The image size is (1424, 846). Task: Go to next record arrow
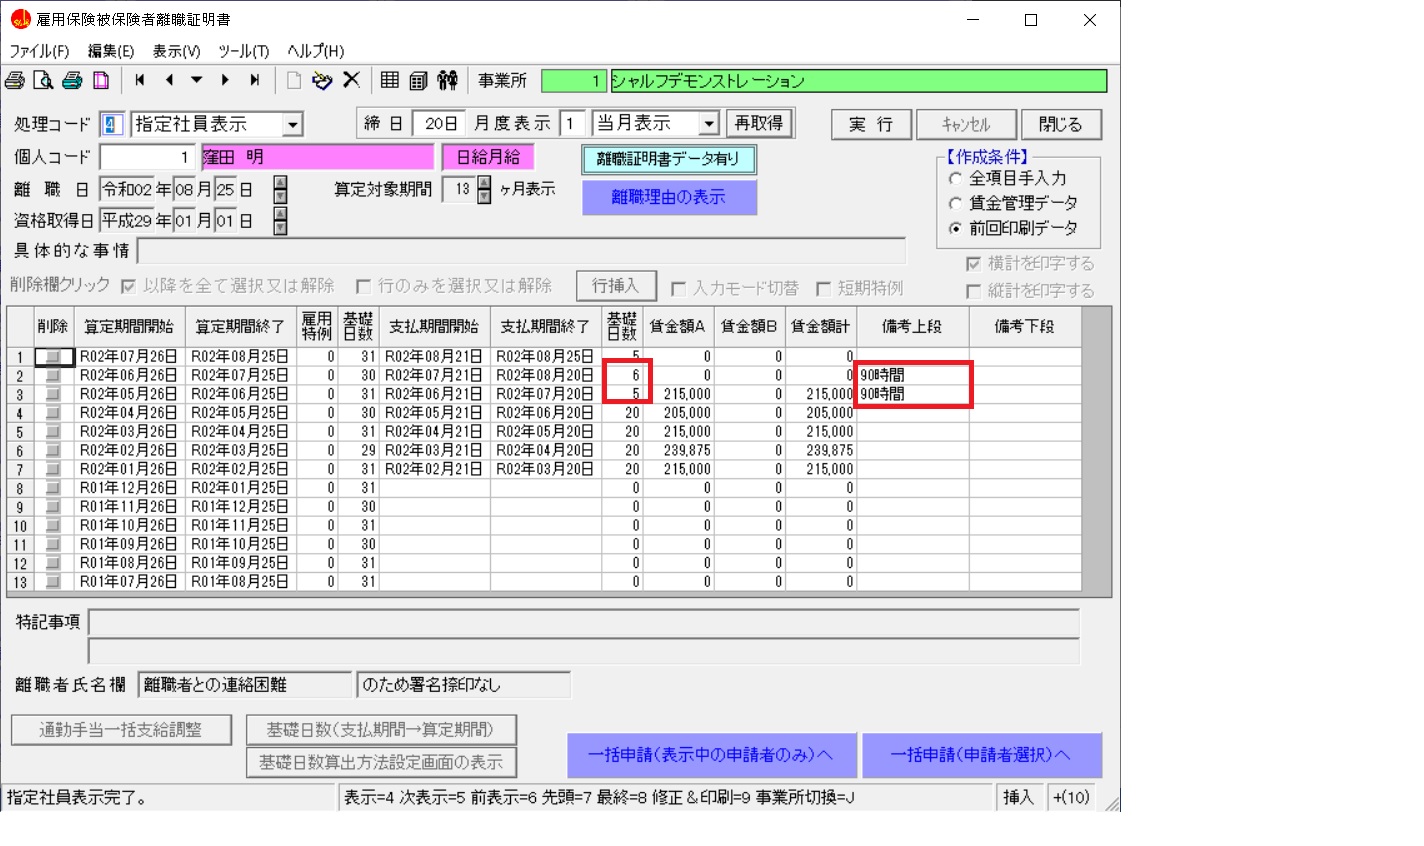point(225,80)
